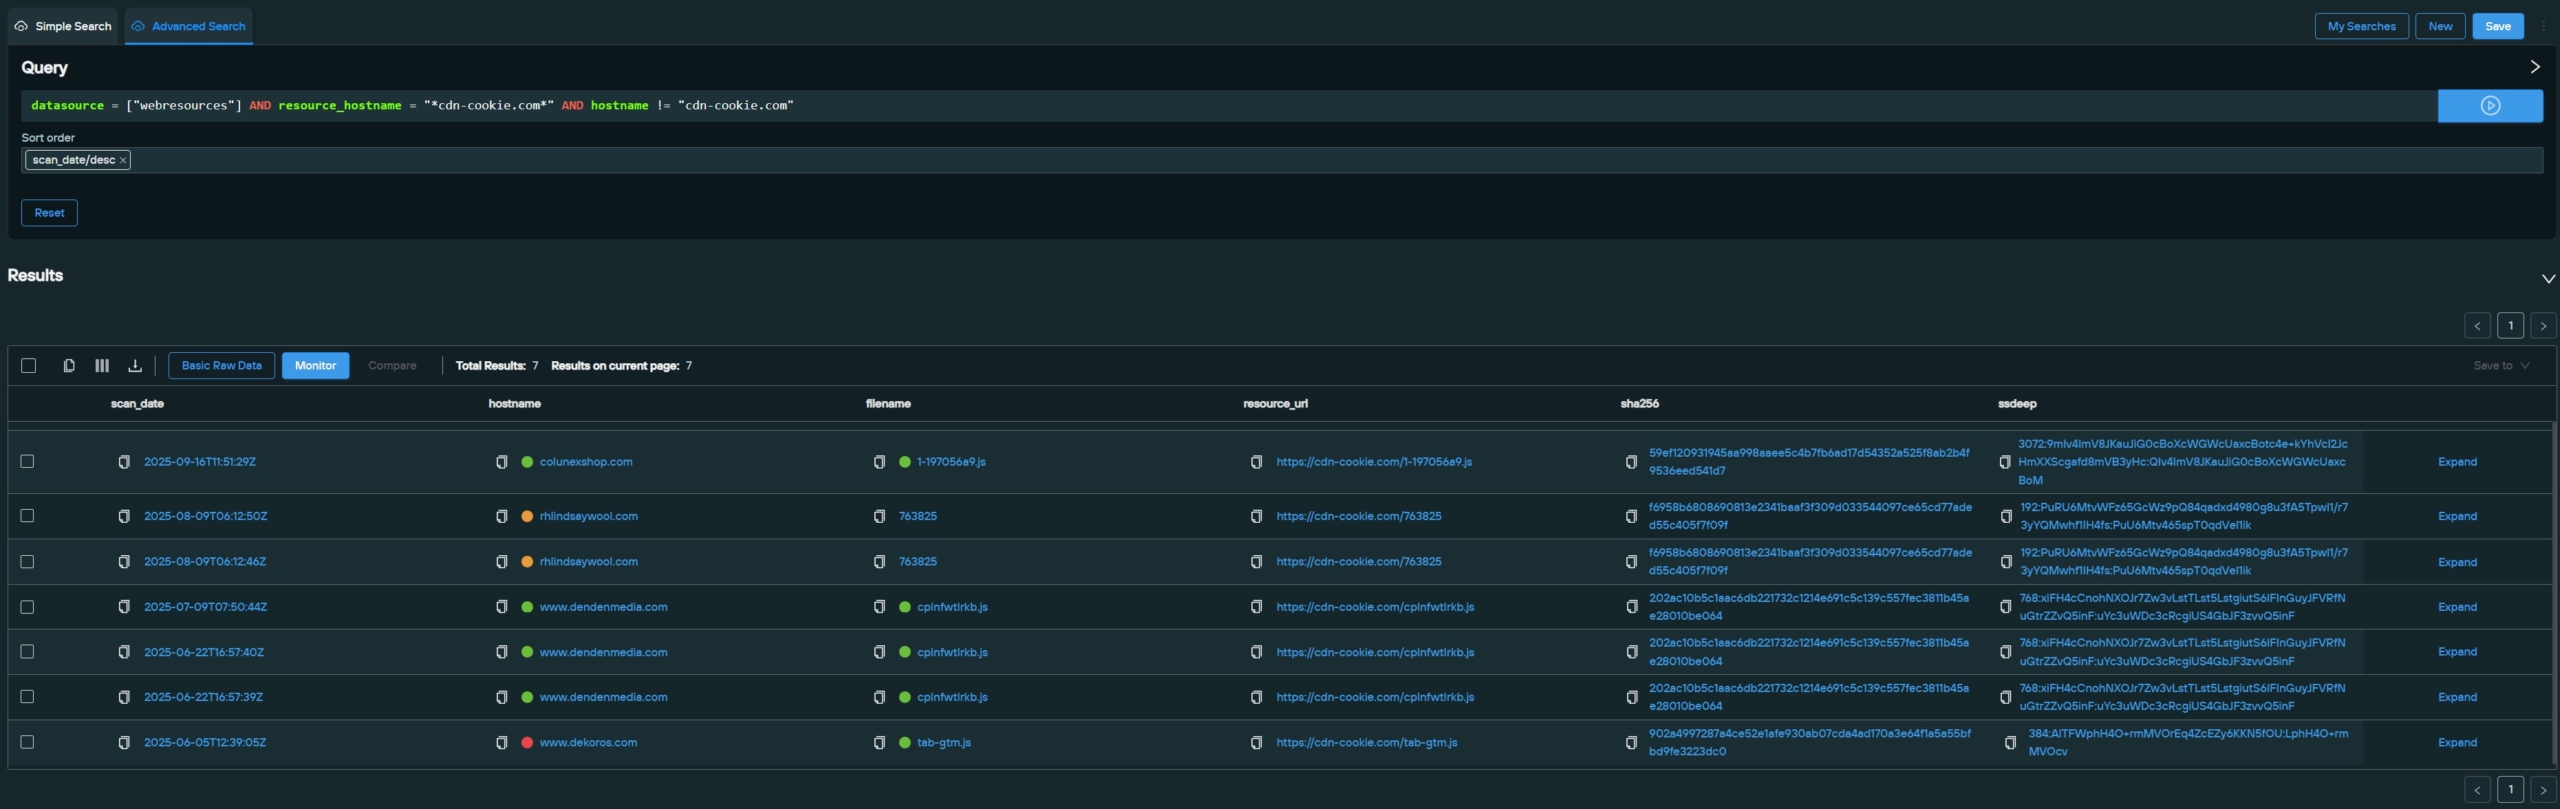This screenshot has width=2560, height=809.
Task: Open the column chooser icon in toolbar
Action: tap(102, 366)
